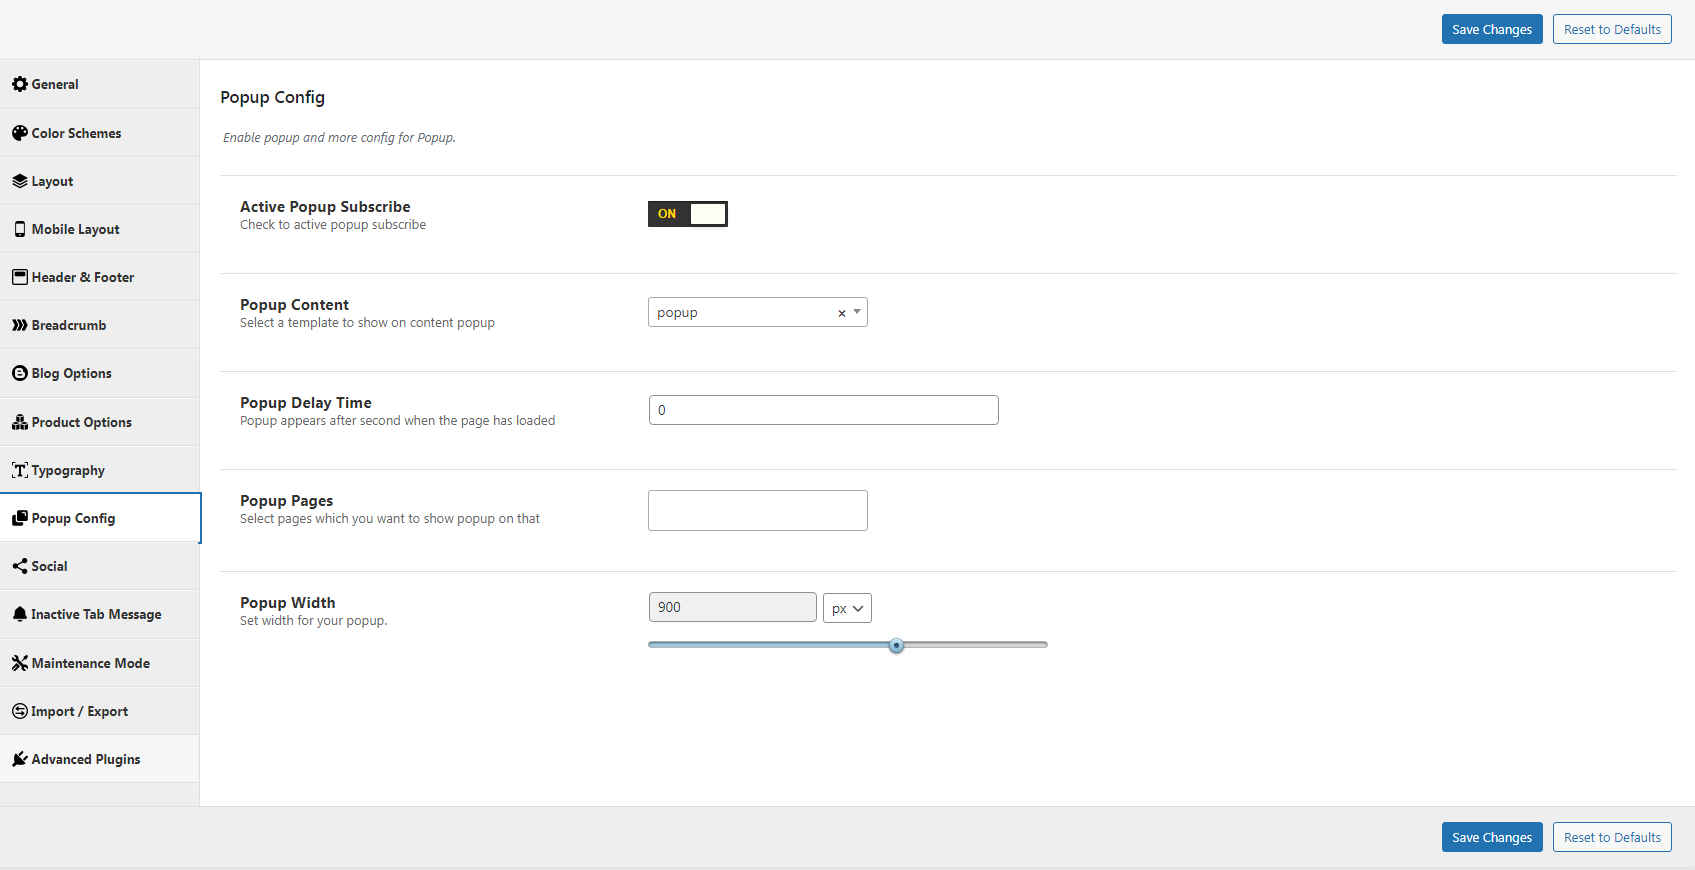Image resolution: width=1695 pixels, height=870 pixels.
Task: Click the top Save Changes button
Action: pyautogui.click(x=1491, y=29)
